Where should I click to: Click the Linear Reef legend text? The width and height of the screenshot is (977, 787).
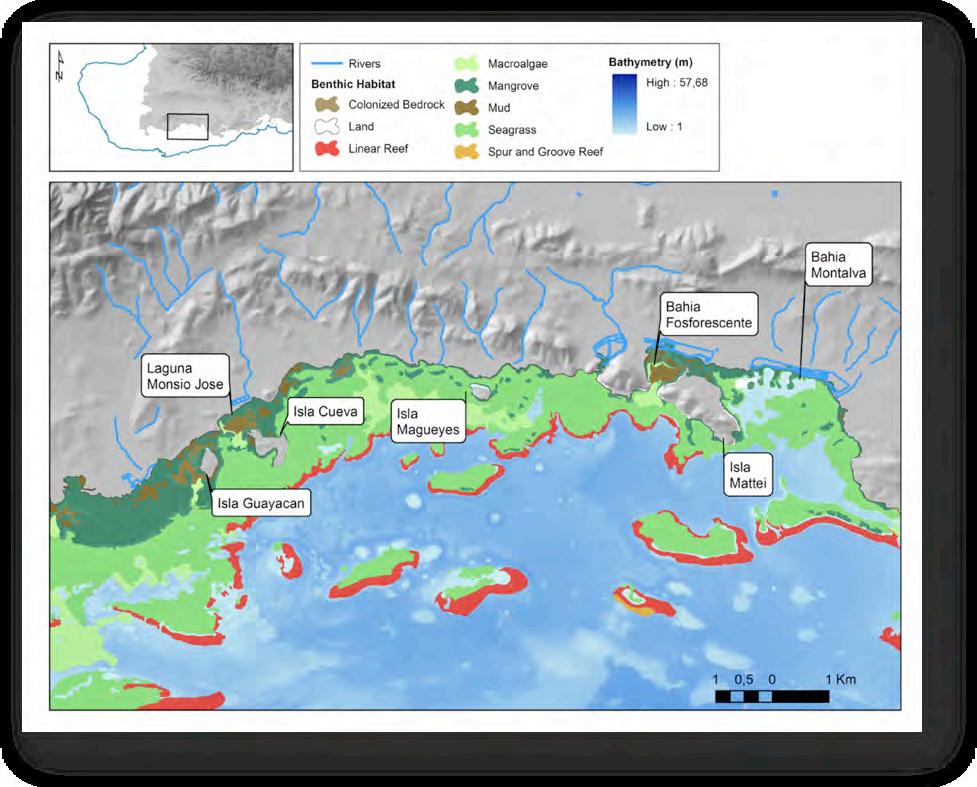(x=378, y=149)
